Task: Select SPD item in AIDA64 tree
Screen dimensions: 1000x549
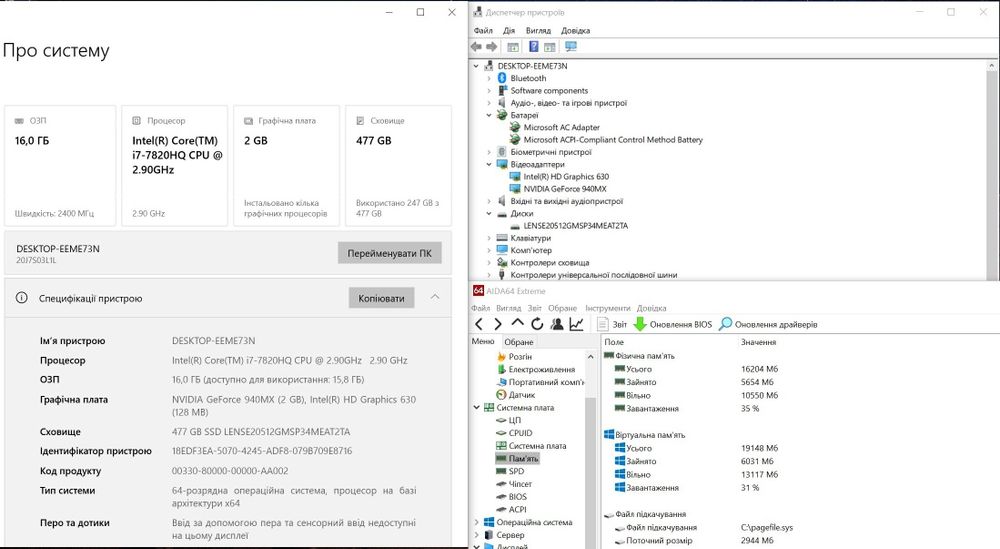Action: (517, 471)
